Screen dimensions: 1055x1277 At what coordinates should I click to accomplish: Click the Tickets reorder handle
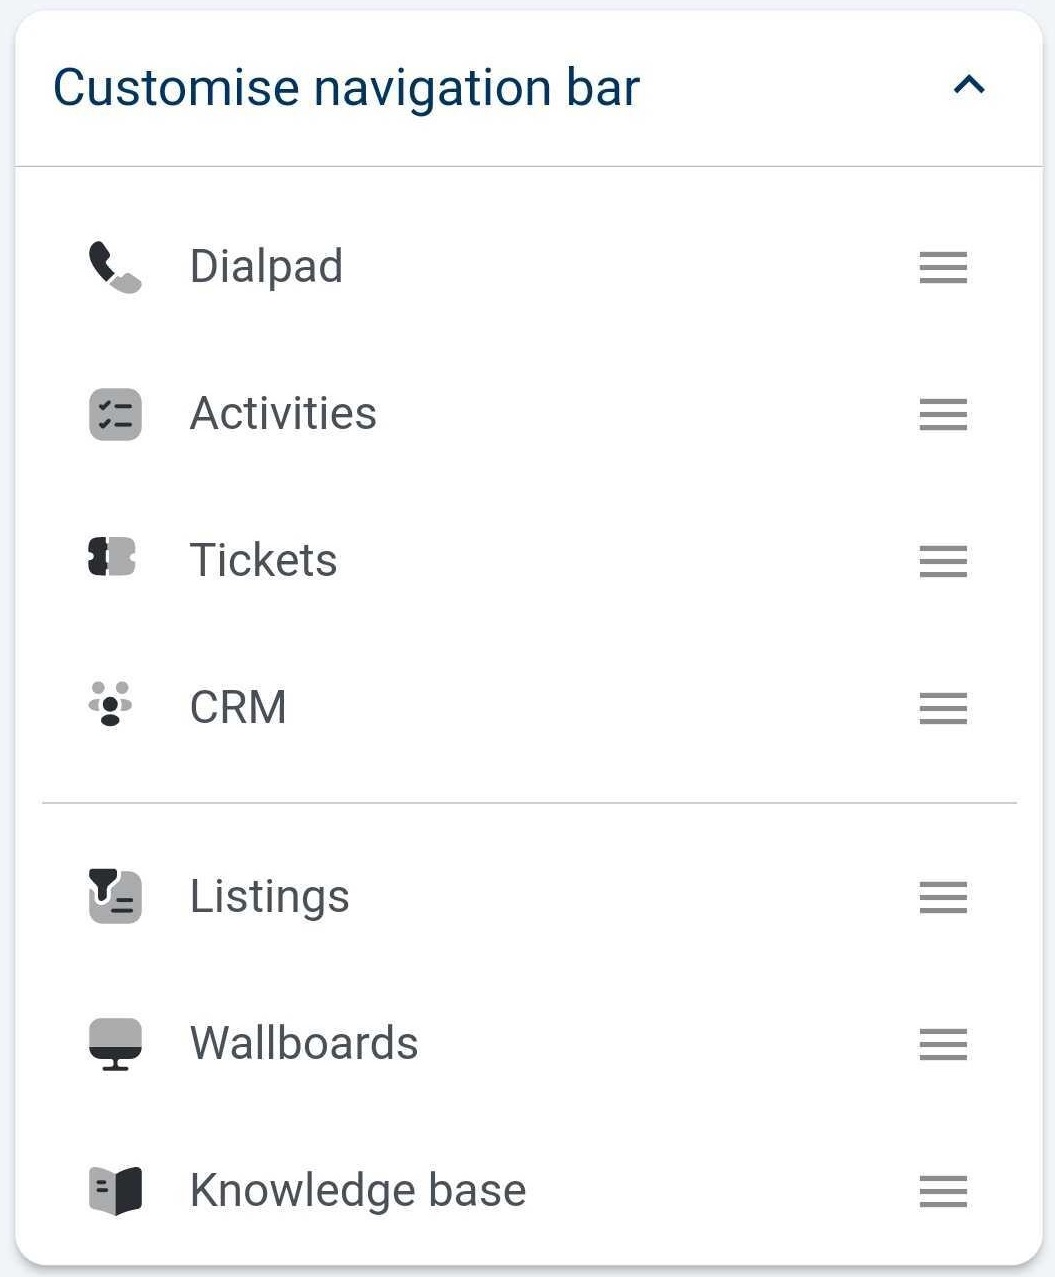pyautogui.click(x=942, y=560)
